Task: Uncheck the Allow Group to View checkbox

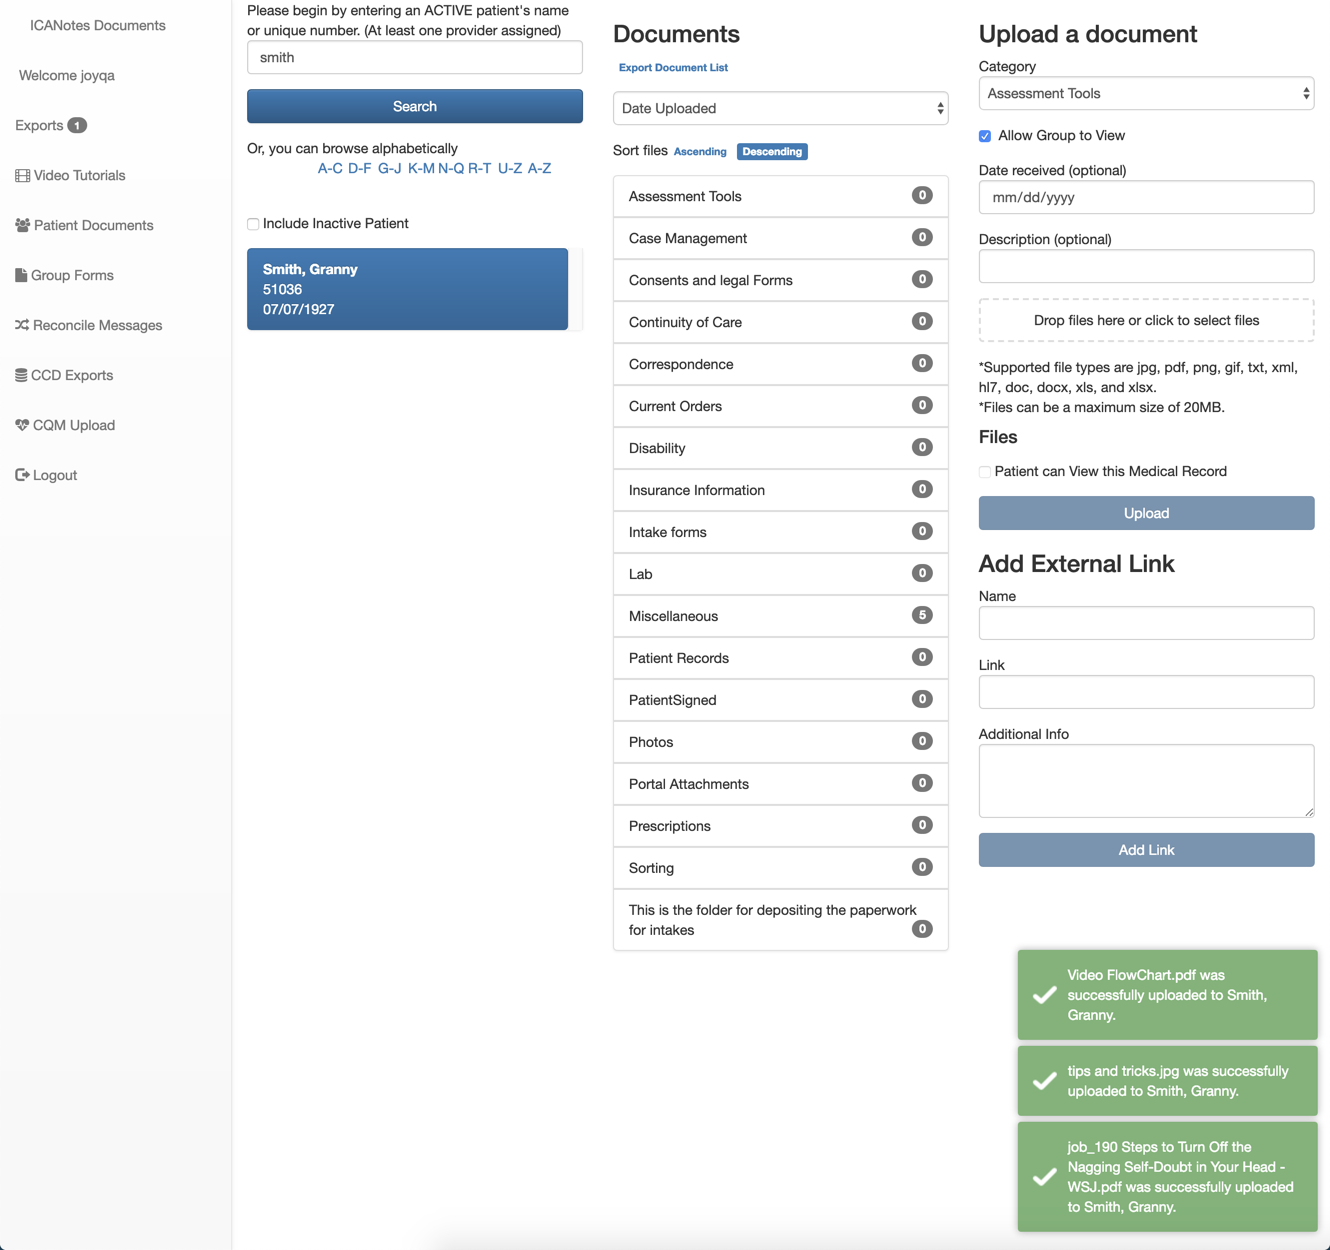Action: [985, 136]
